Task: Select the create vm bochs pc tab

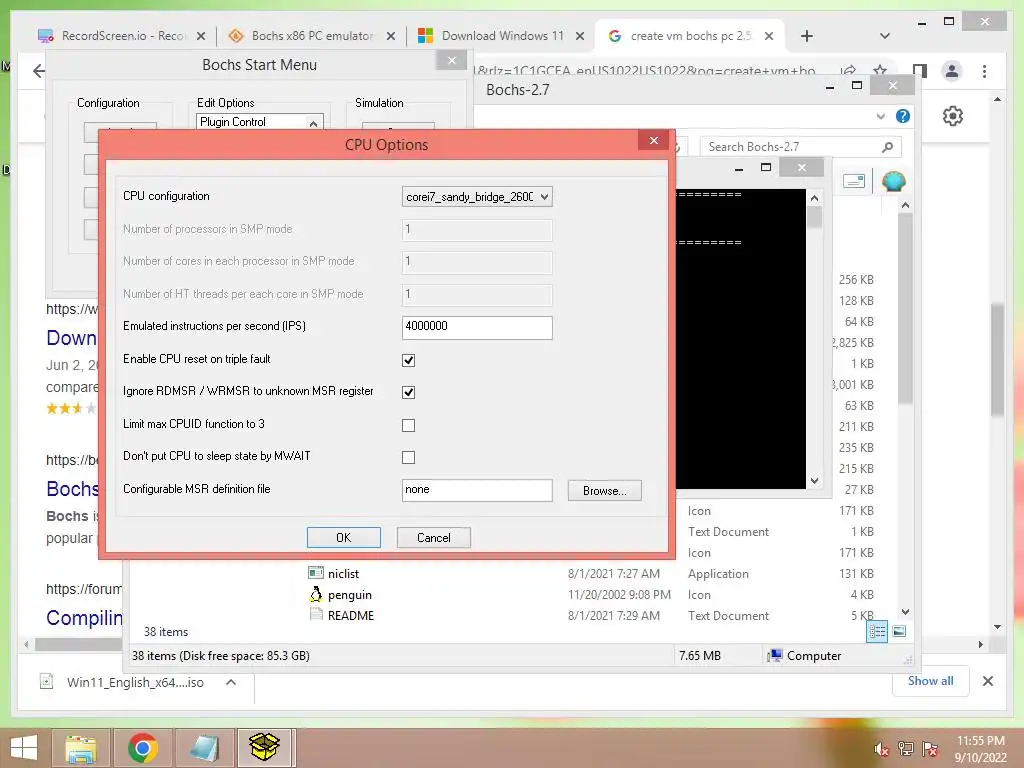Action: tap(690, 36)
